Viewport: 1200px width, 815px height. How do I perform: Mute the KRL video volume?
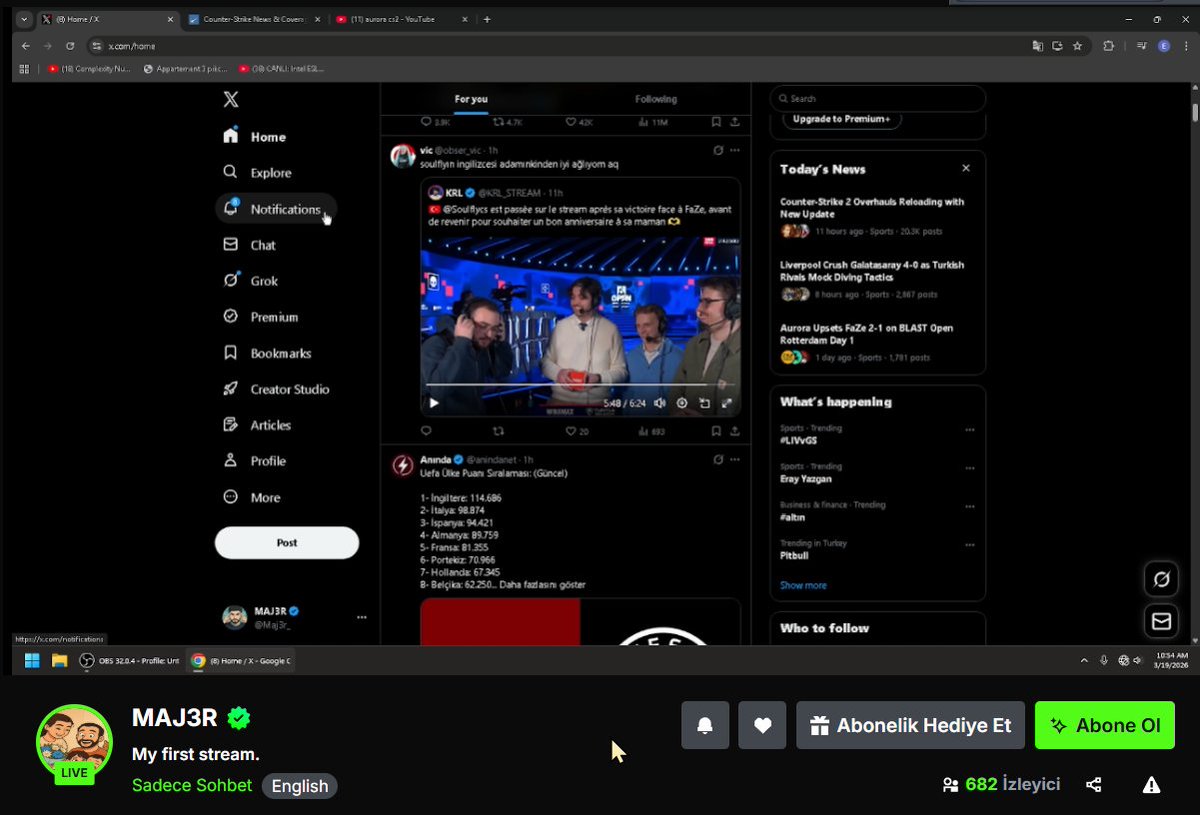pyautogui.click(x=660, y=403)
